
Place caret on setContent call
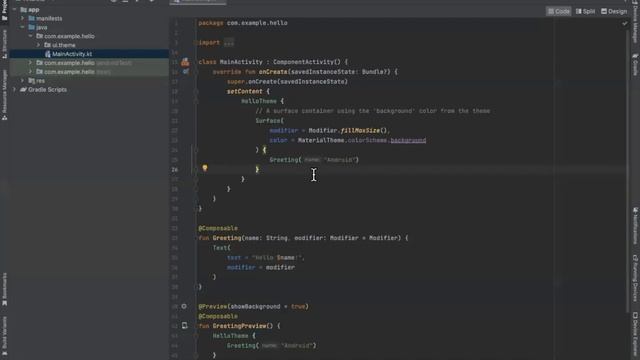pos(244,91)
